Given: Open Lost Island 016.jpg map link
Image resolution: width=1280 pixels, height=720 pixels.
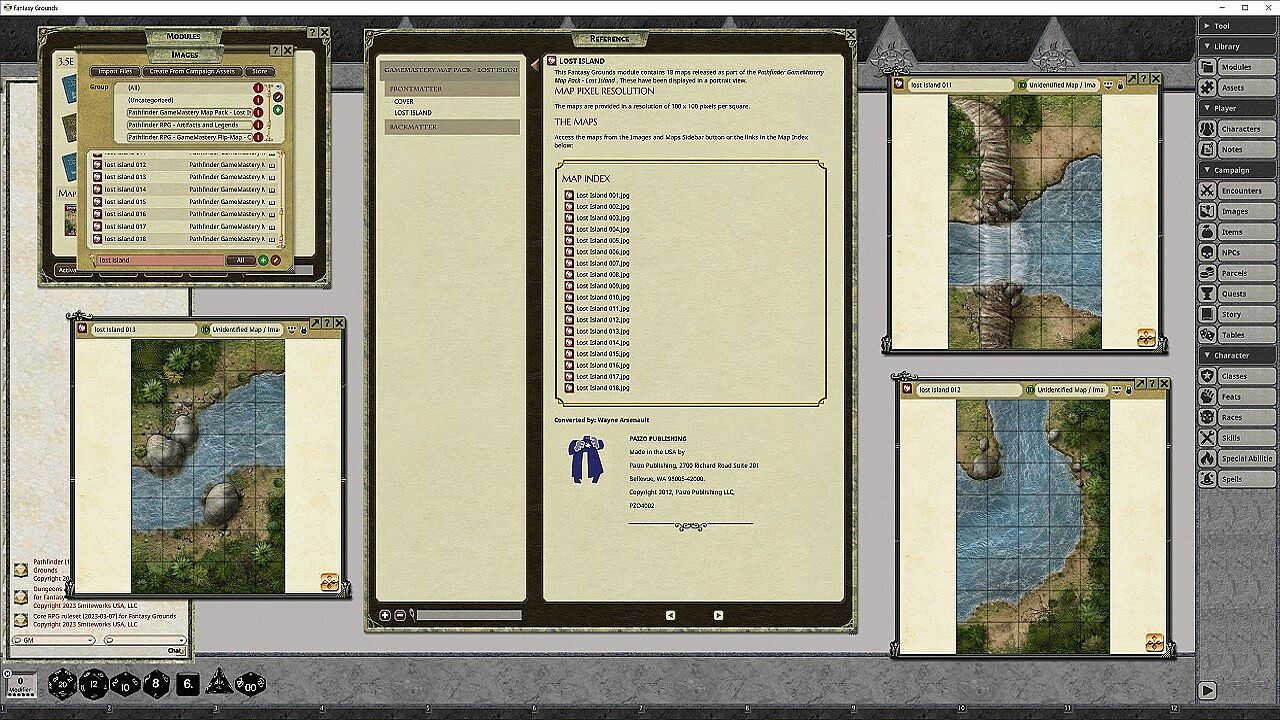Looking at the screenshot, I should (603, 365).
